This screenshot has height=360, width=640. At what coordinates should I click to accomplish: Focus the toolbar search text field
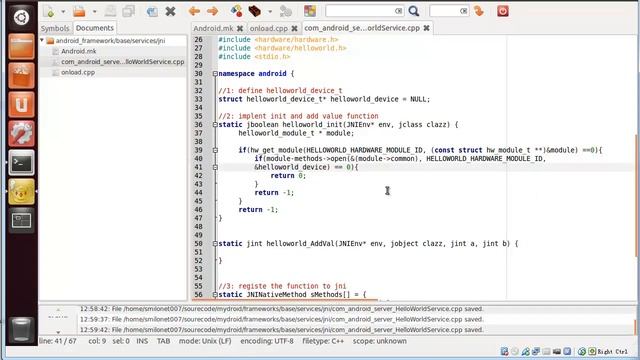pos(360,11)
